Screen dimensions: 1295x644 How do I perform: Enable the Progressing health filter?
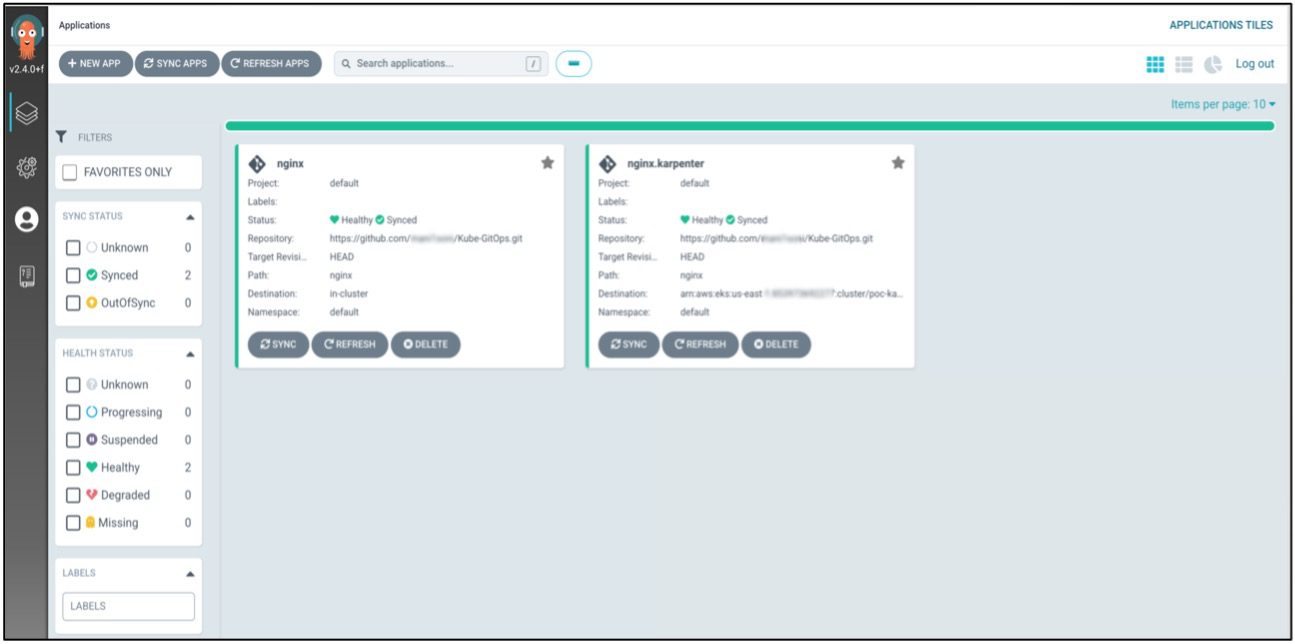(73, 412)
